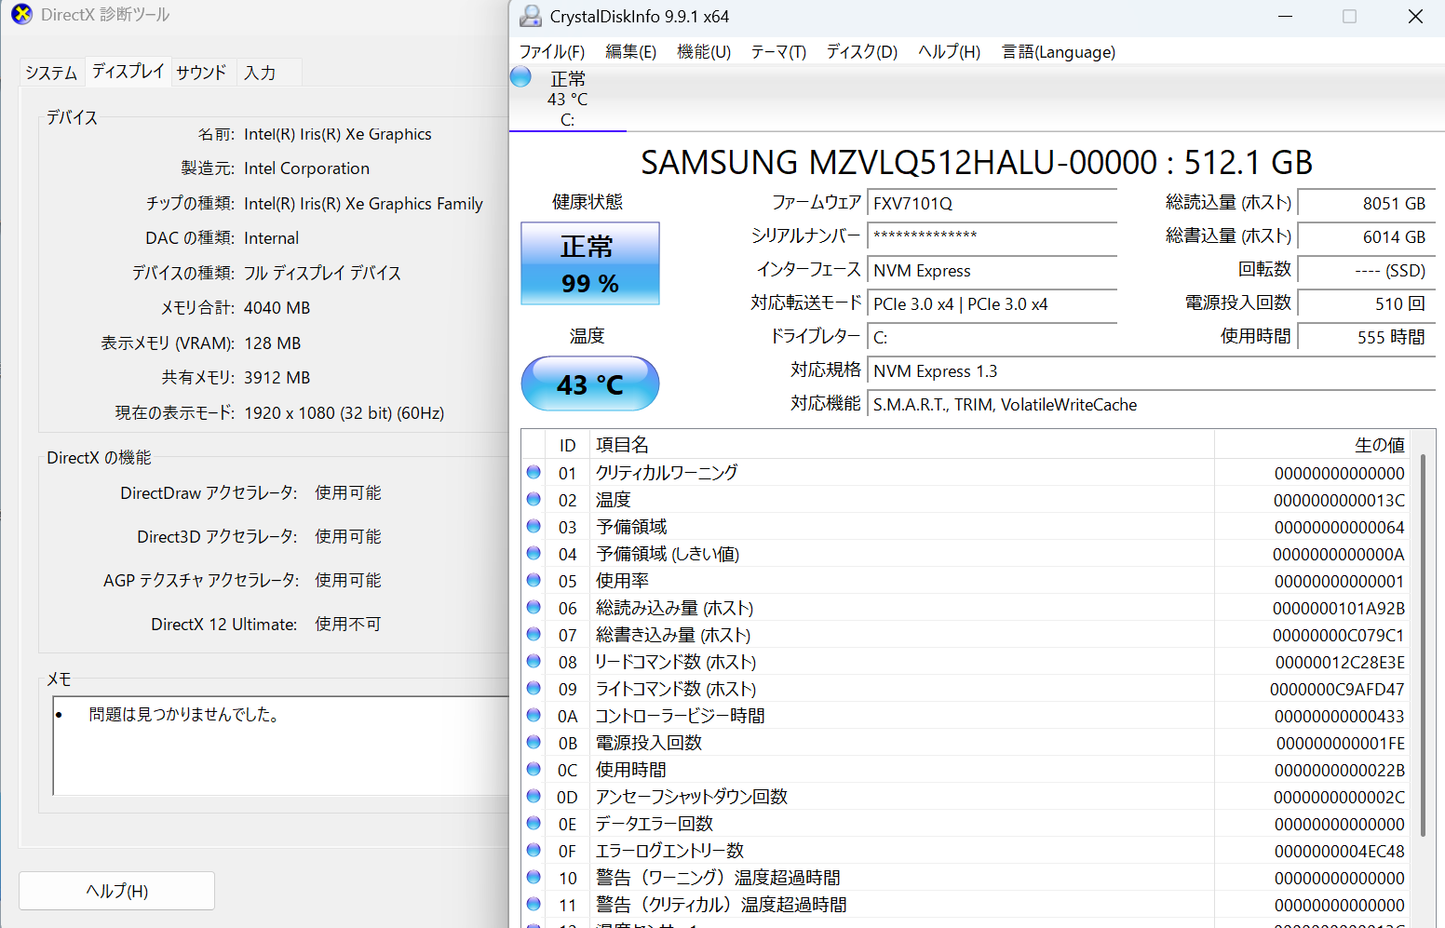Click the 対応転送モード field PCIe 3.0 x4

tap(992, 304)
